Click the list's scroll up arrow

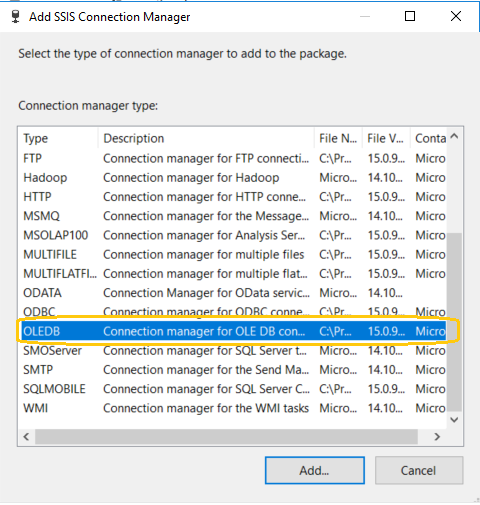[x=454, y=136]
